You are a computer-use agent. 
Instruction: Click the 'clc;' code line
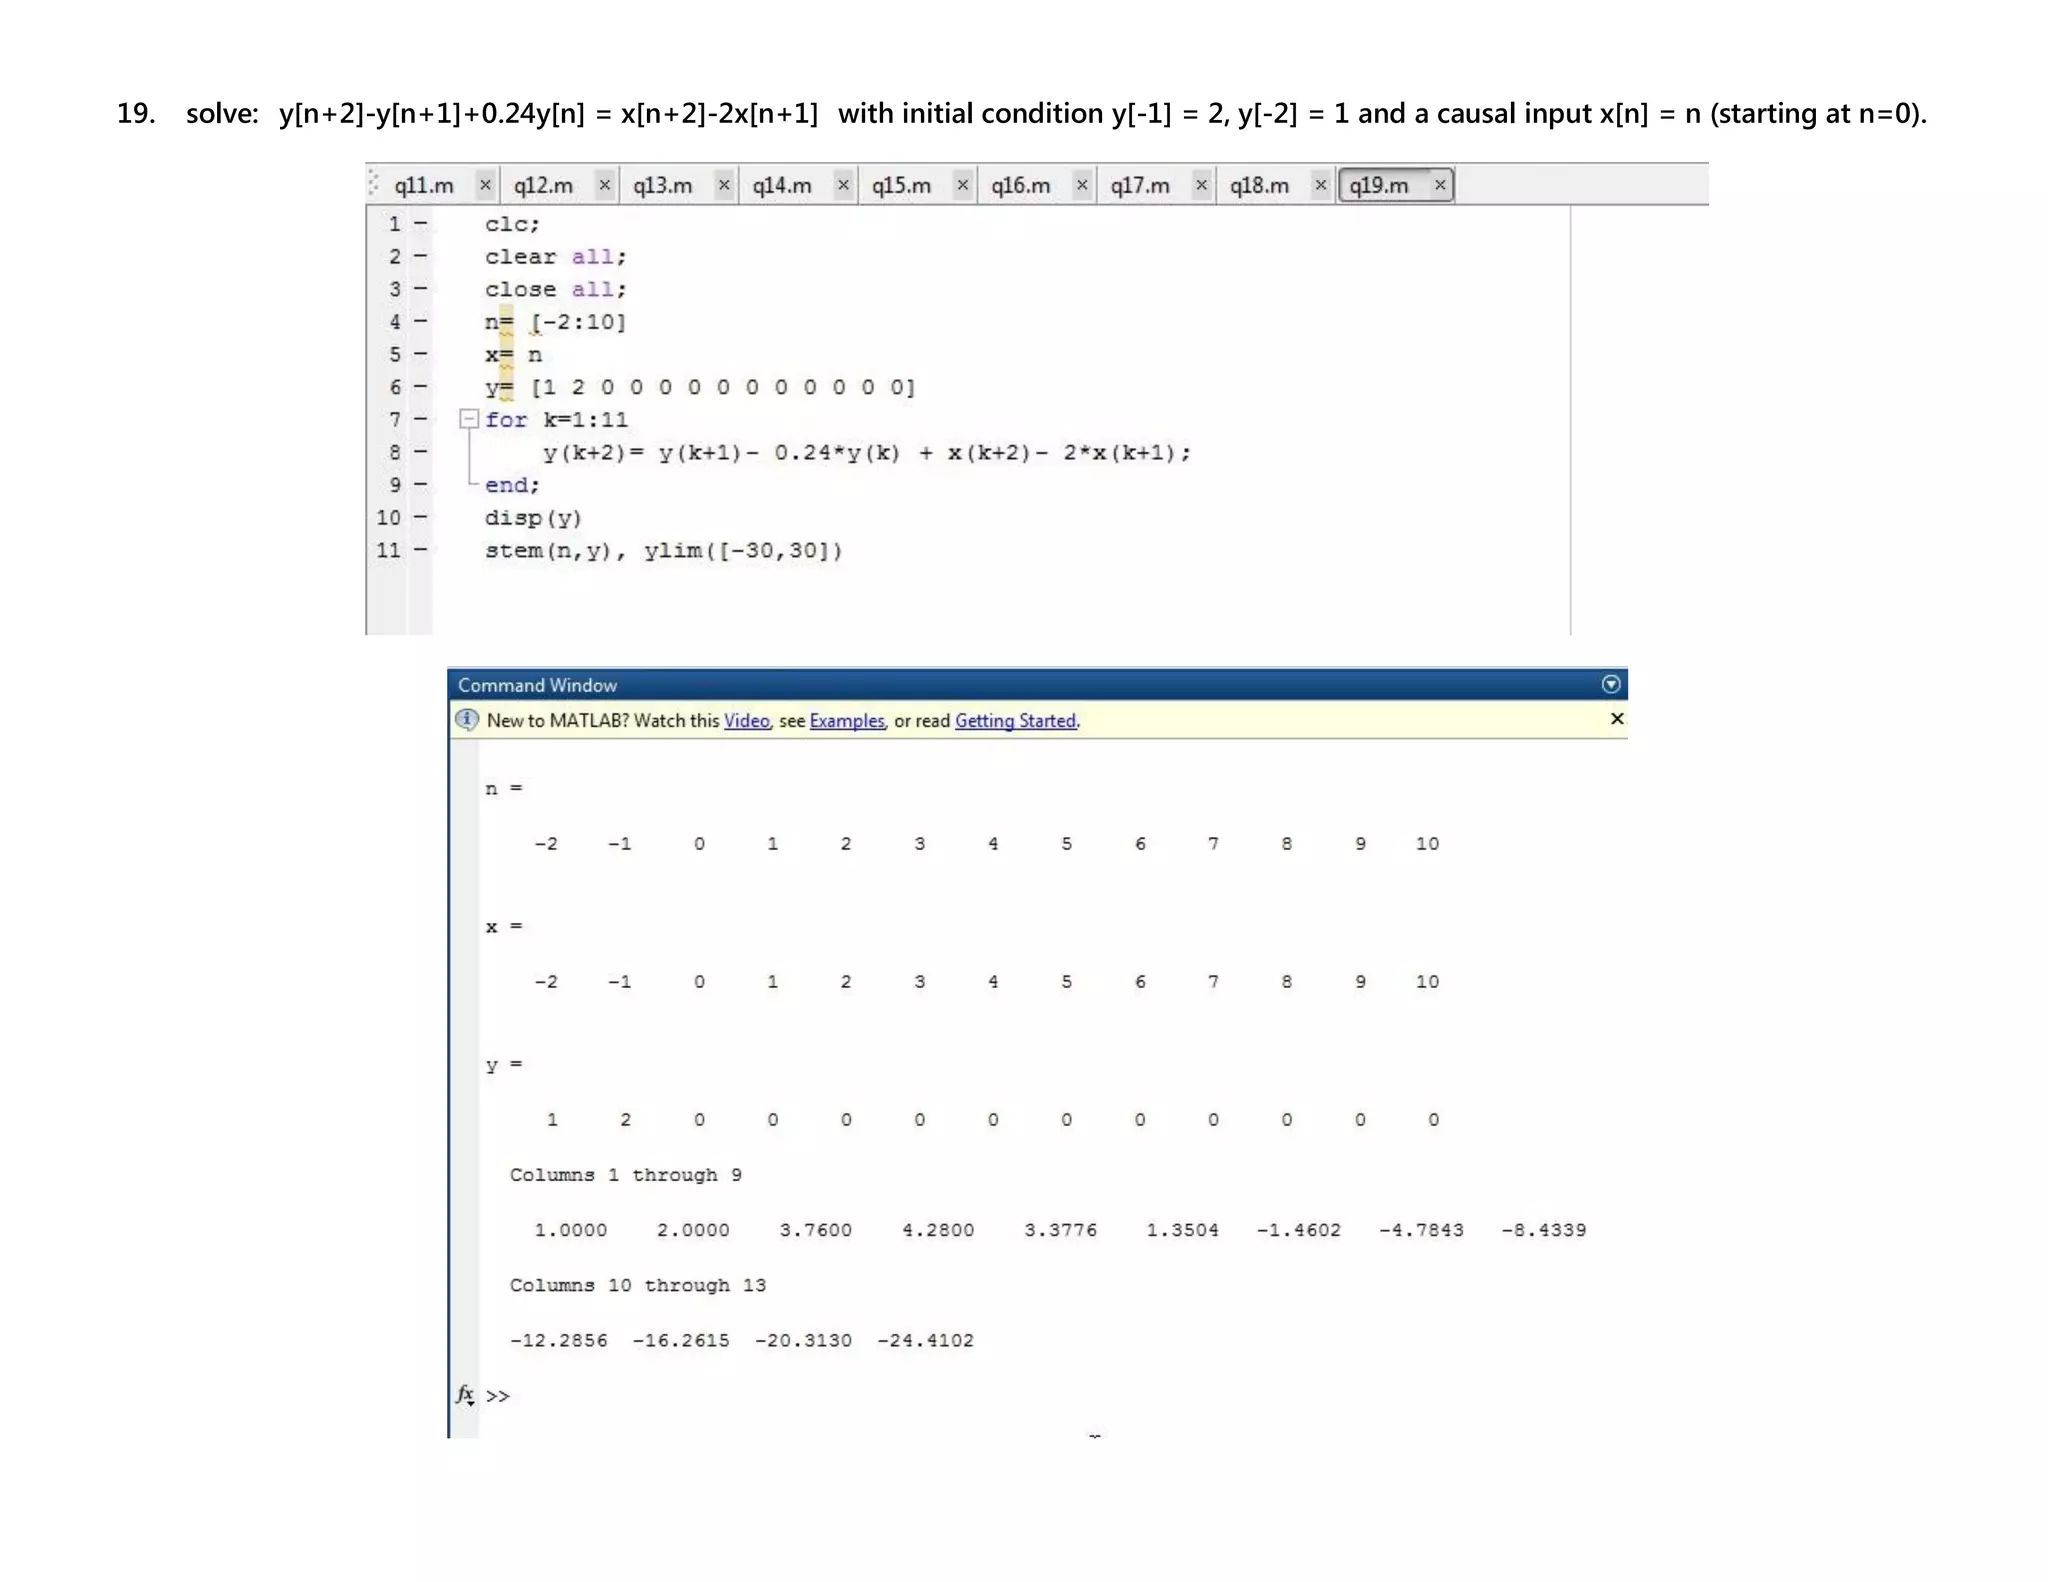pos(512,225)
